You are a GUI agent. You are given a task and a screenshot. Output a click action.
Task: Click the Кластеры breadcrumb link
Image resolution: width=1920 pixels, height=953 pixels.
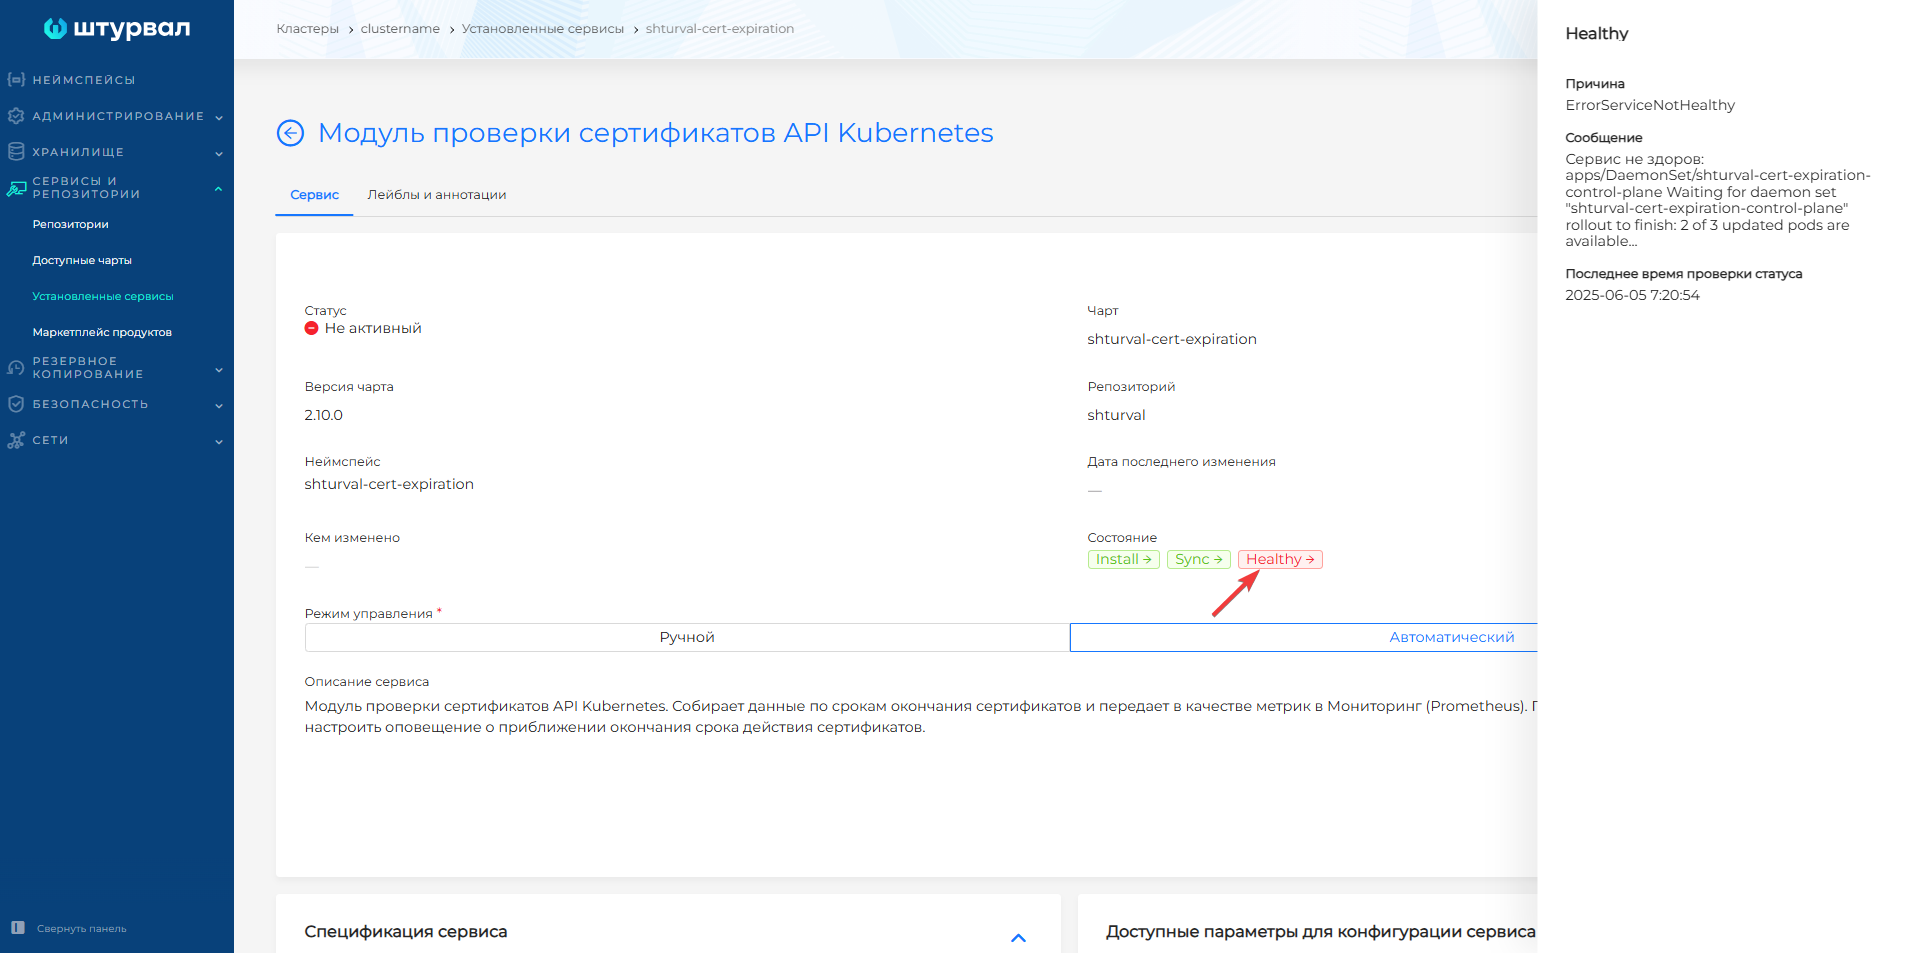point(307,28)
